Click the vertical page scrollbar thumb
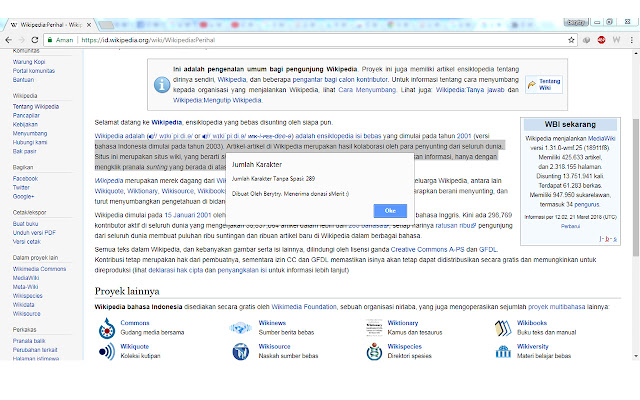640x400 pixels. [x=636, y=188]
